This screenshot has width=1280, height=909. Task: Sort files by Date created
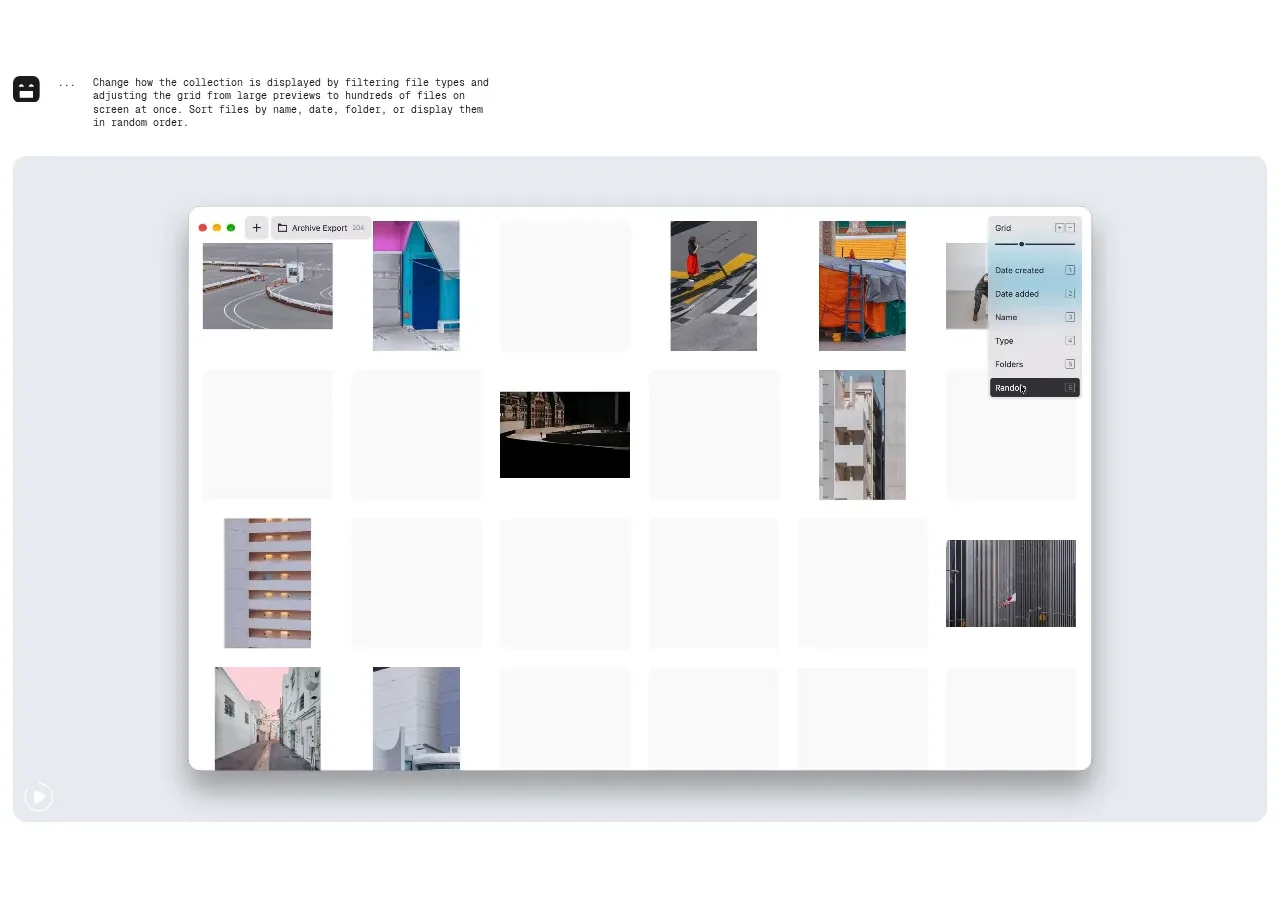[1034, 270]
